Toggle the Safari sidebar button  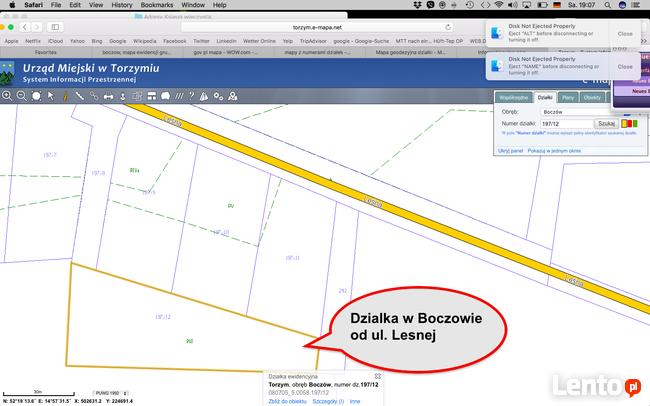click(x=53, y=27)
